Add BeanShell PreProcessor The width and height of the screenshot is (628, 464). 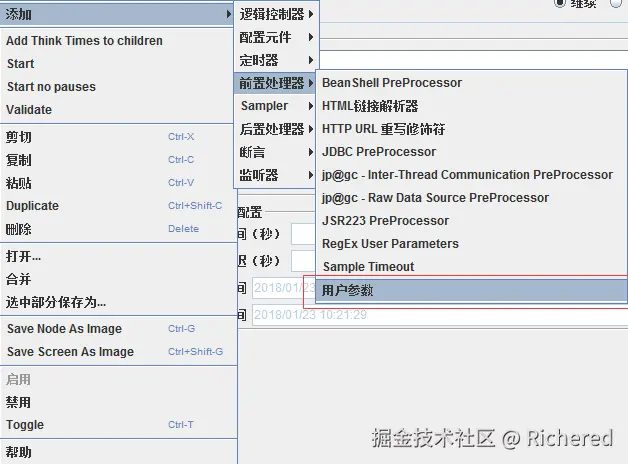coord(471,83)
